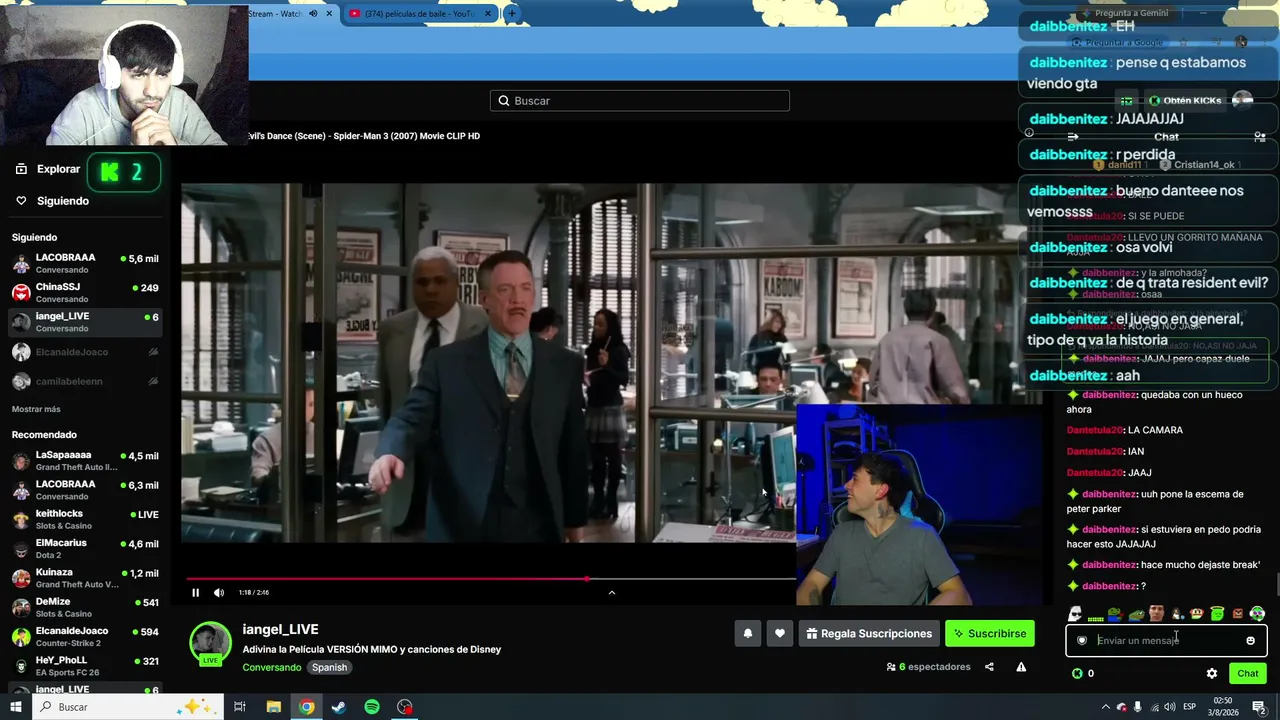Select offline channel ElcanaldeJoaco under Siguiendo

point(85,352)
